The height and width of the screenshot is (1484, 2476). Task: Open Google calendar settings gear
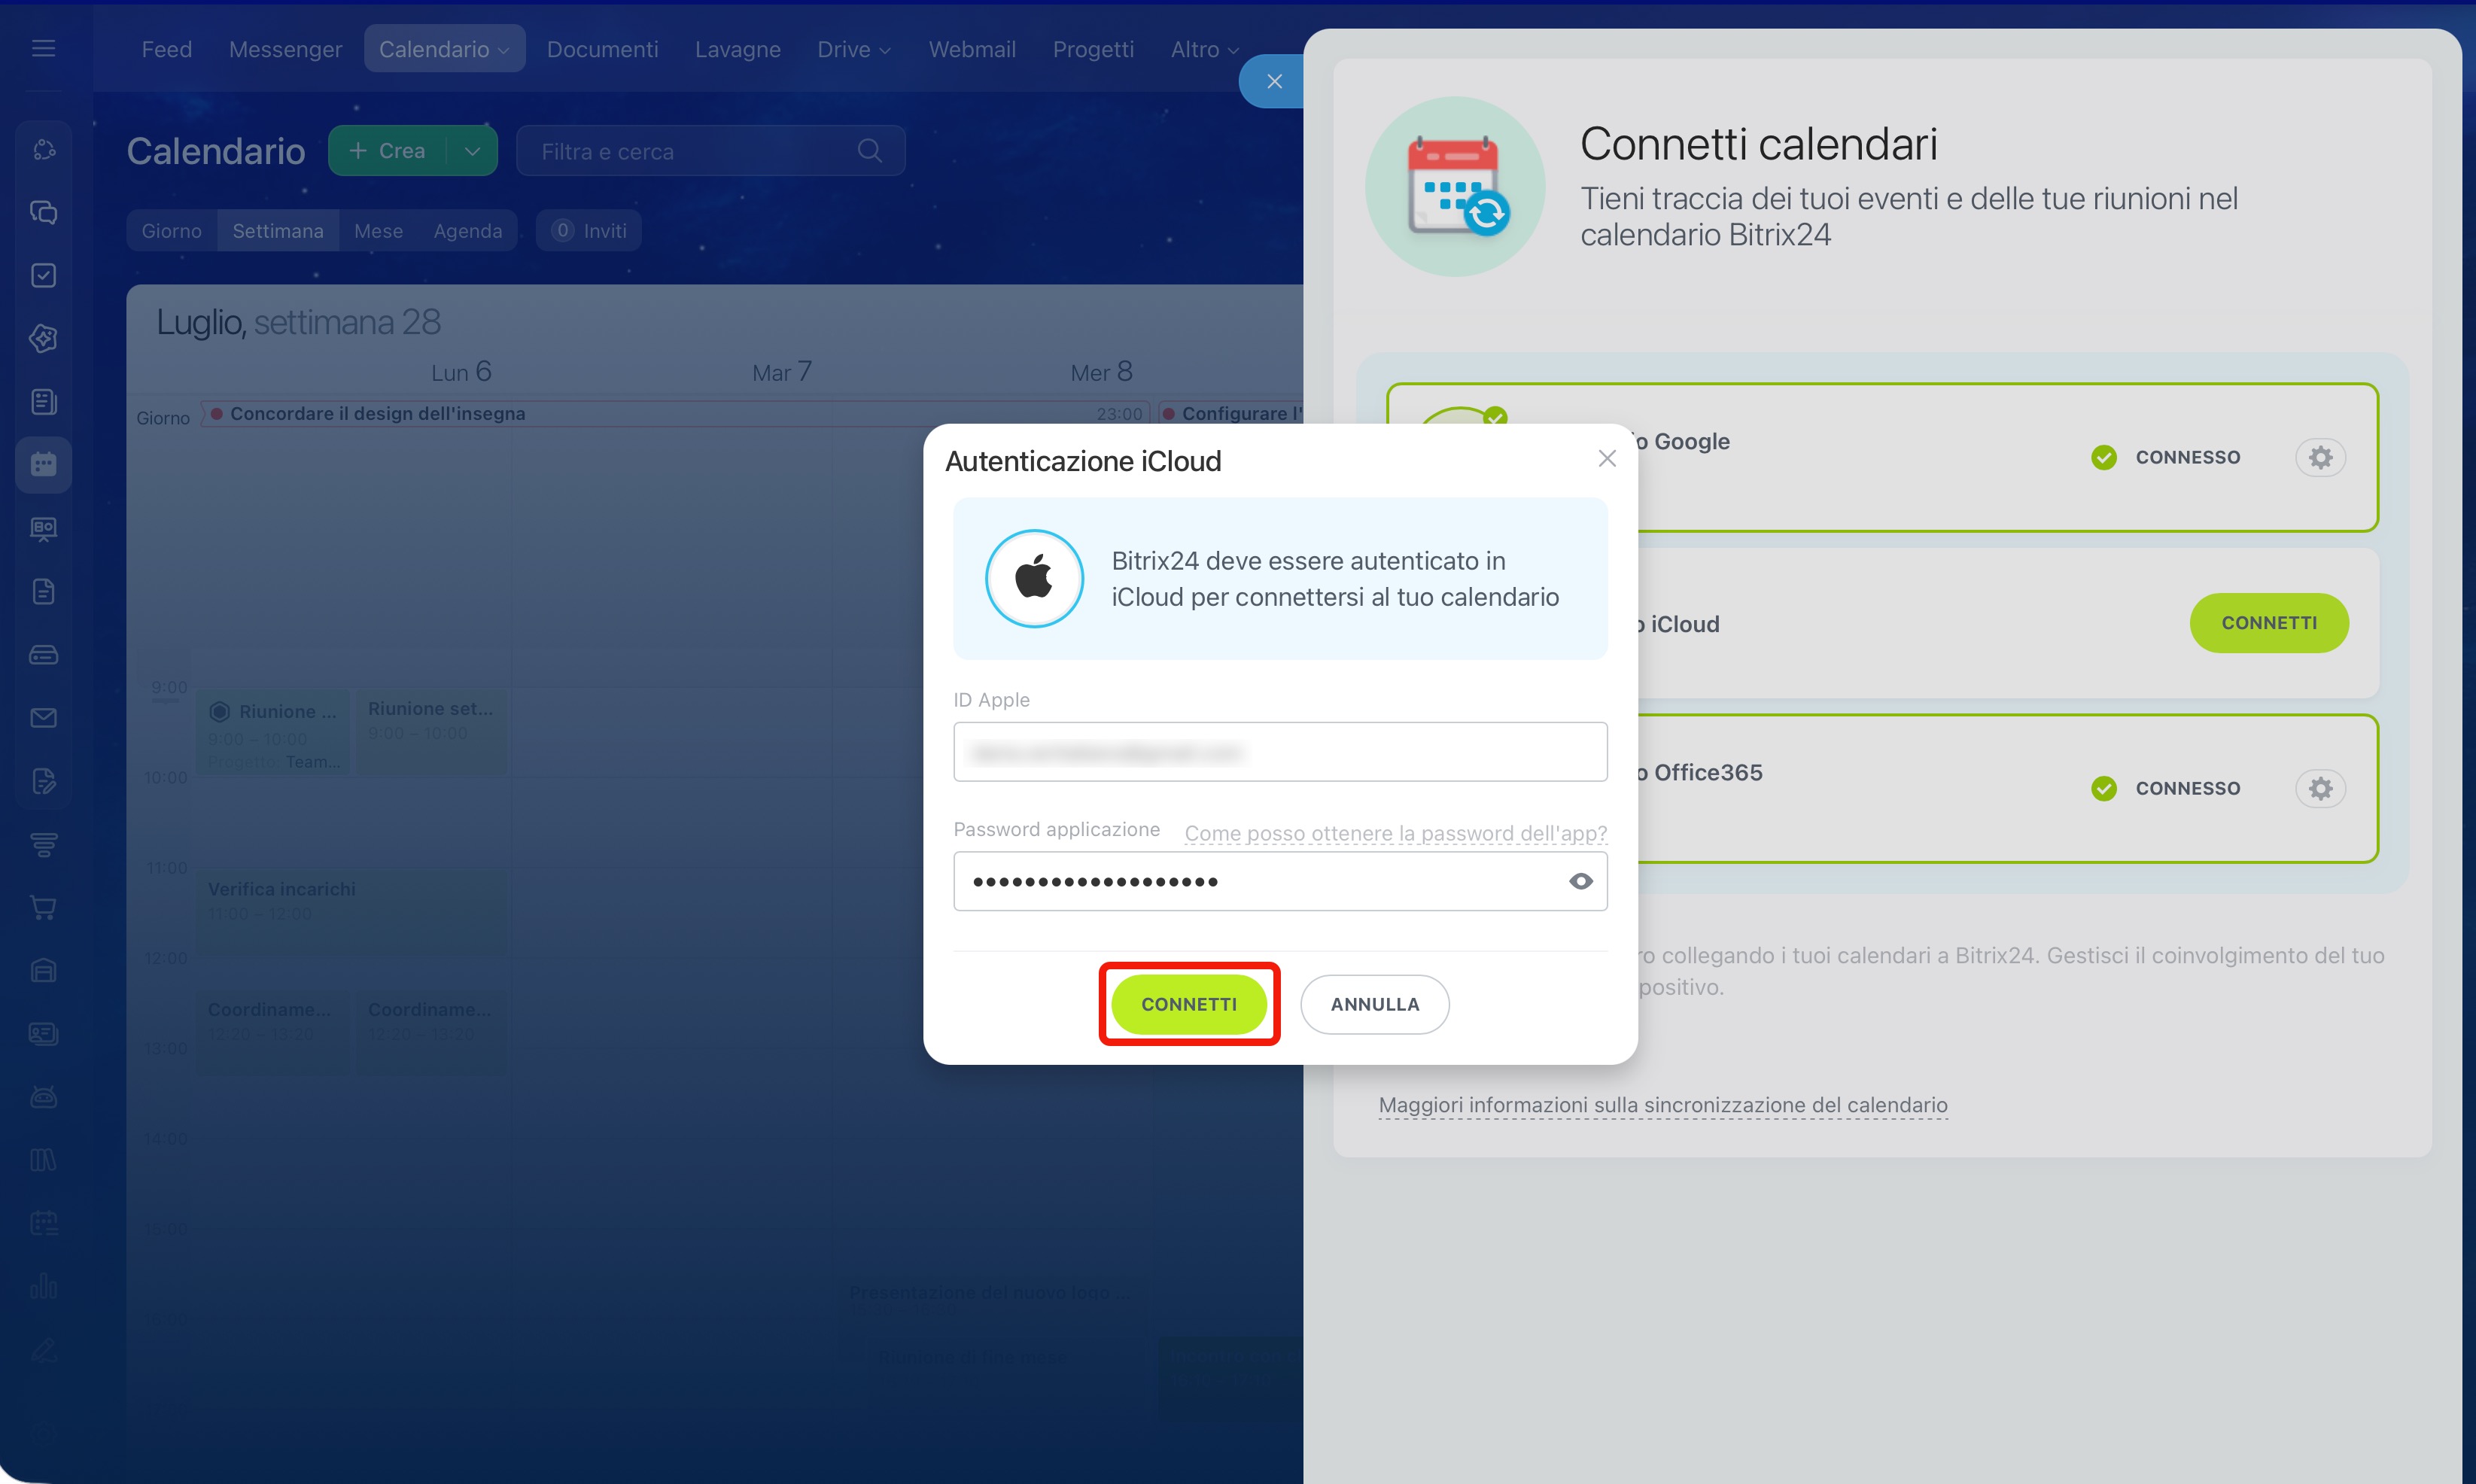tap(2320, 457)
